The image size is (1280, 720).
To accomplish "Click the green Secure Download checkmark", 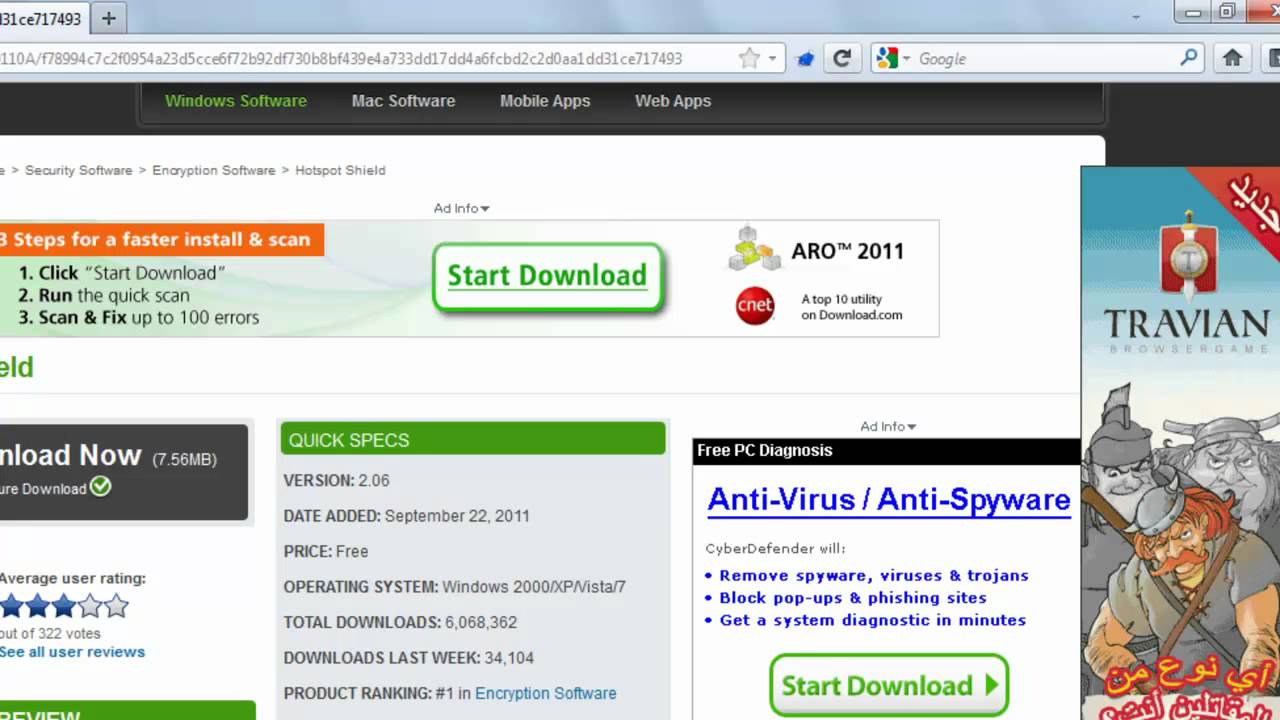I will (x=100, y=487).
